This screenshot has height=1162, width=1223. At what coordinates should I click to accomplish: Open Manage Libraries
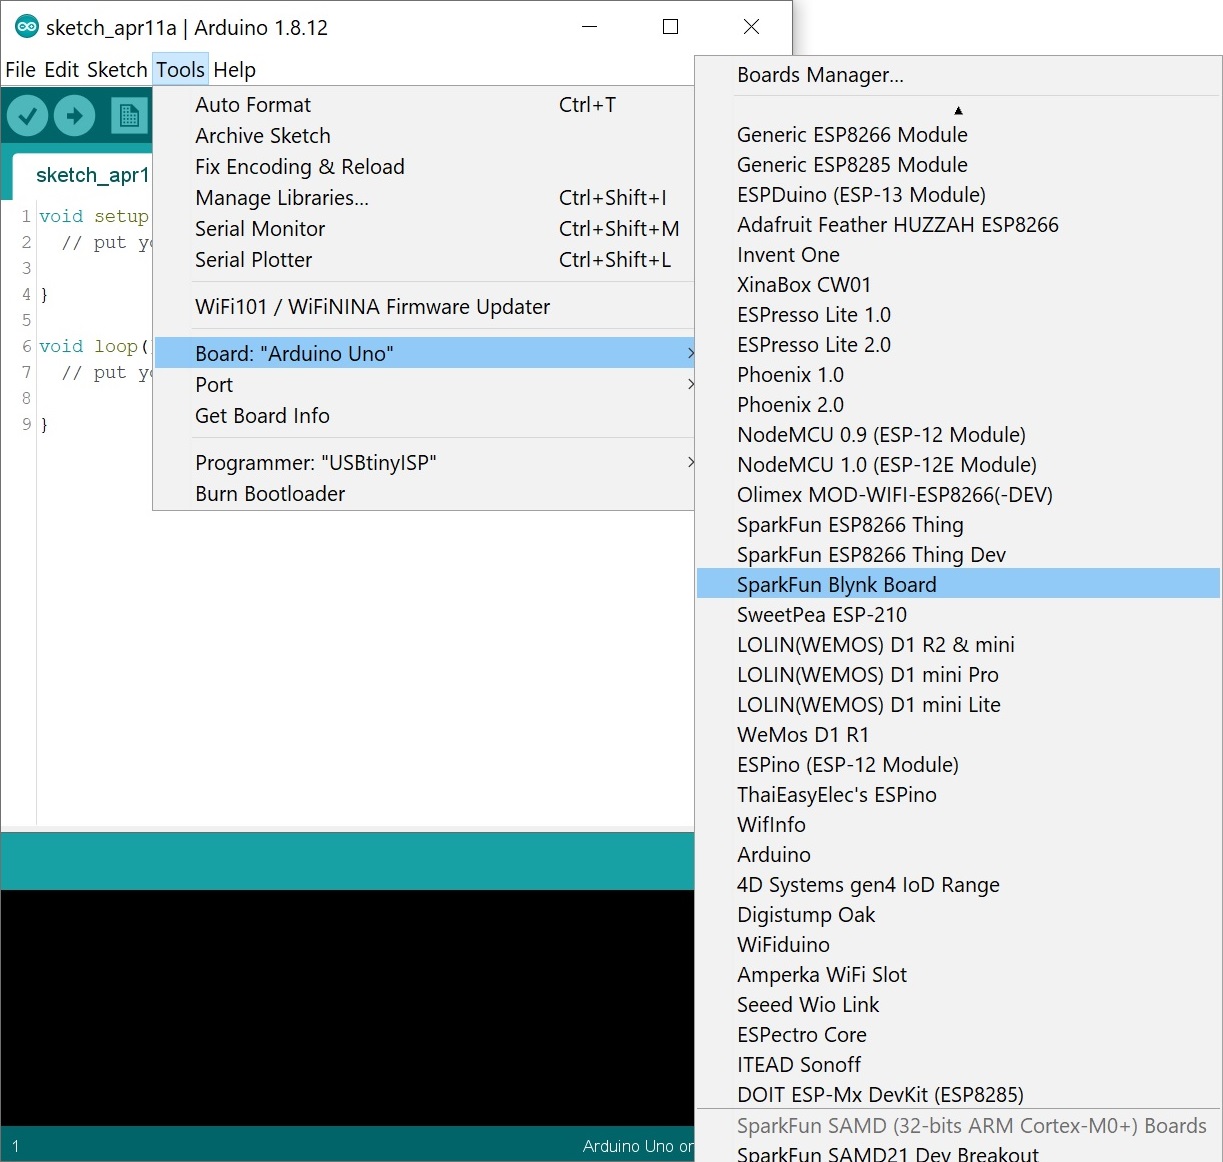pos(423,198)
